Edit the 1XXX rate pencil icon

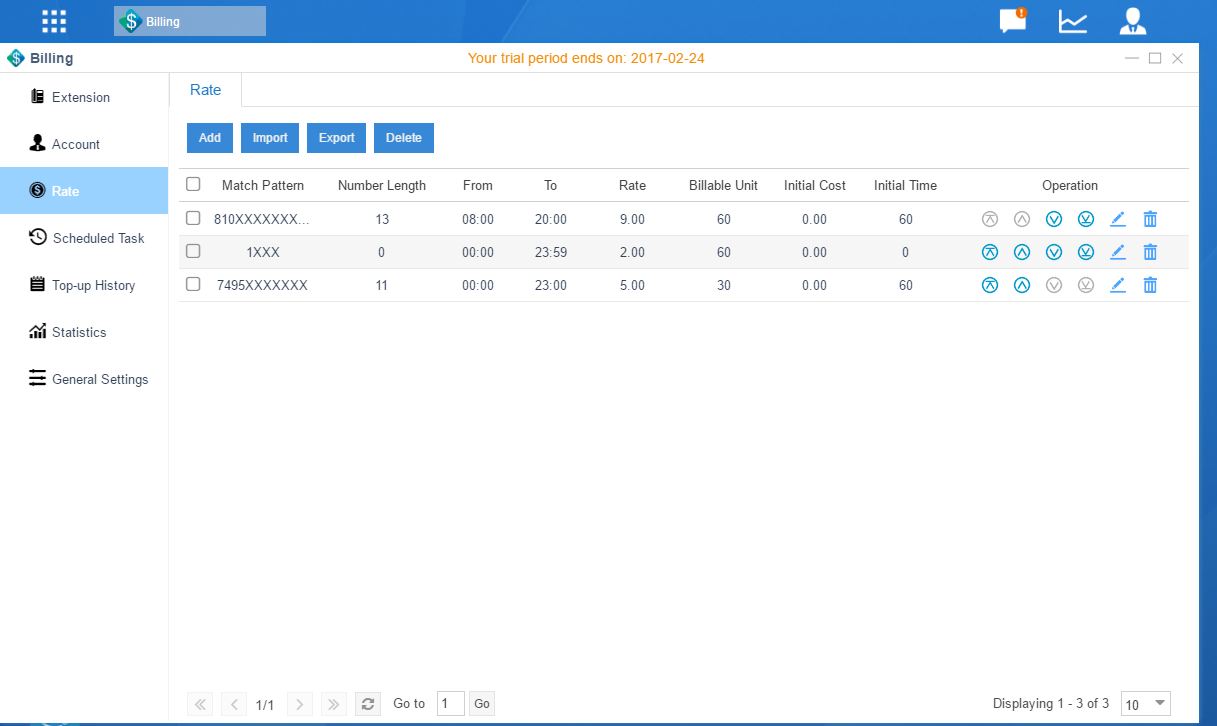click(1118, 252)
